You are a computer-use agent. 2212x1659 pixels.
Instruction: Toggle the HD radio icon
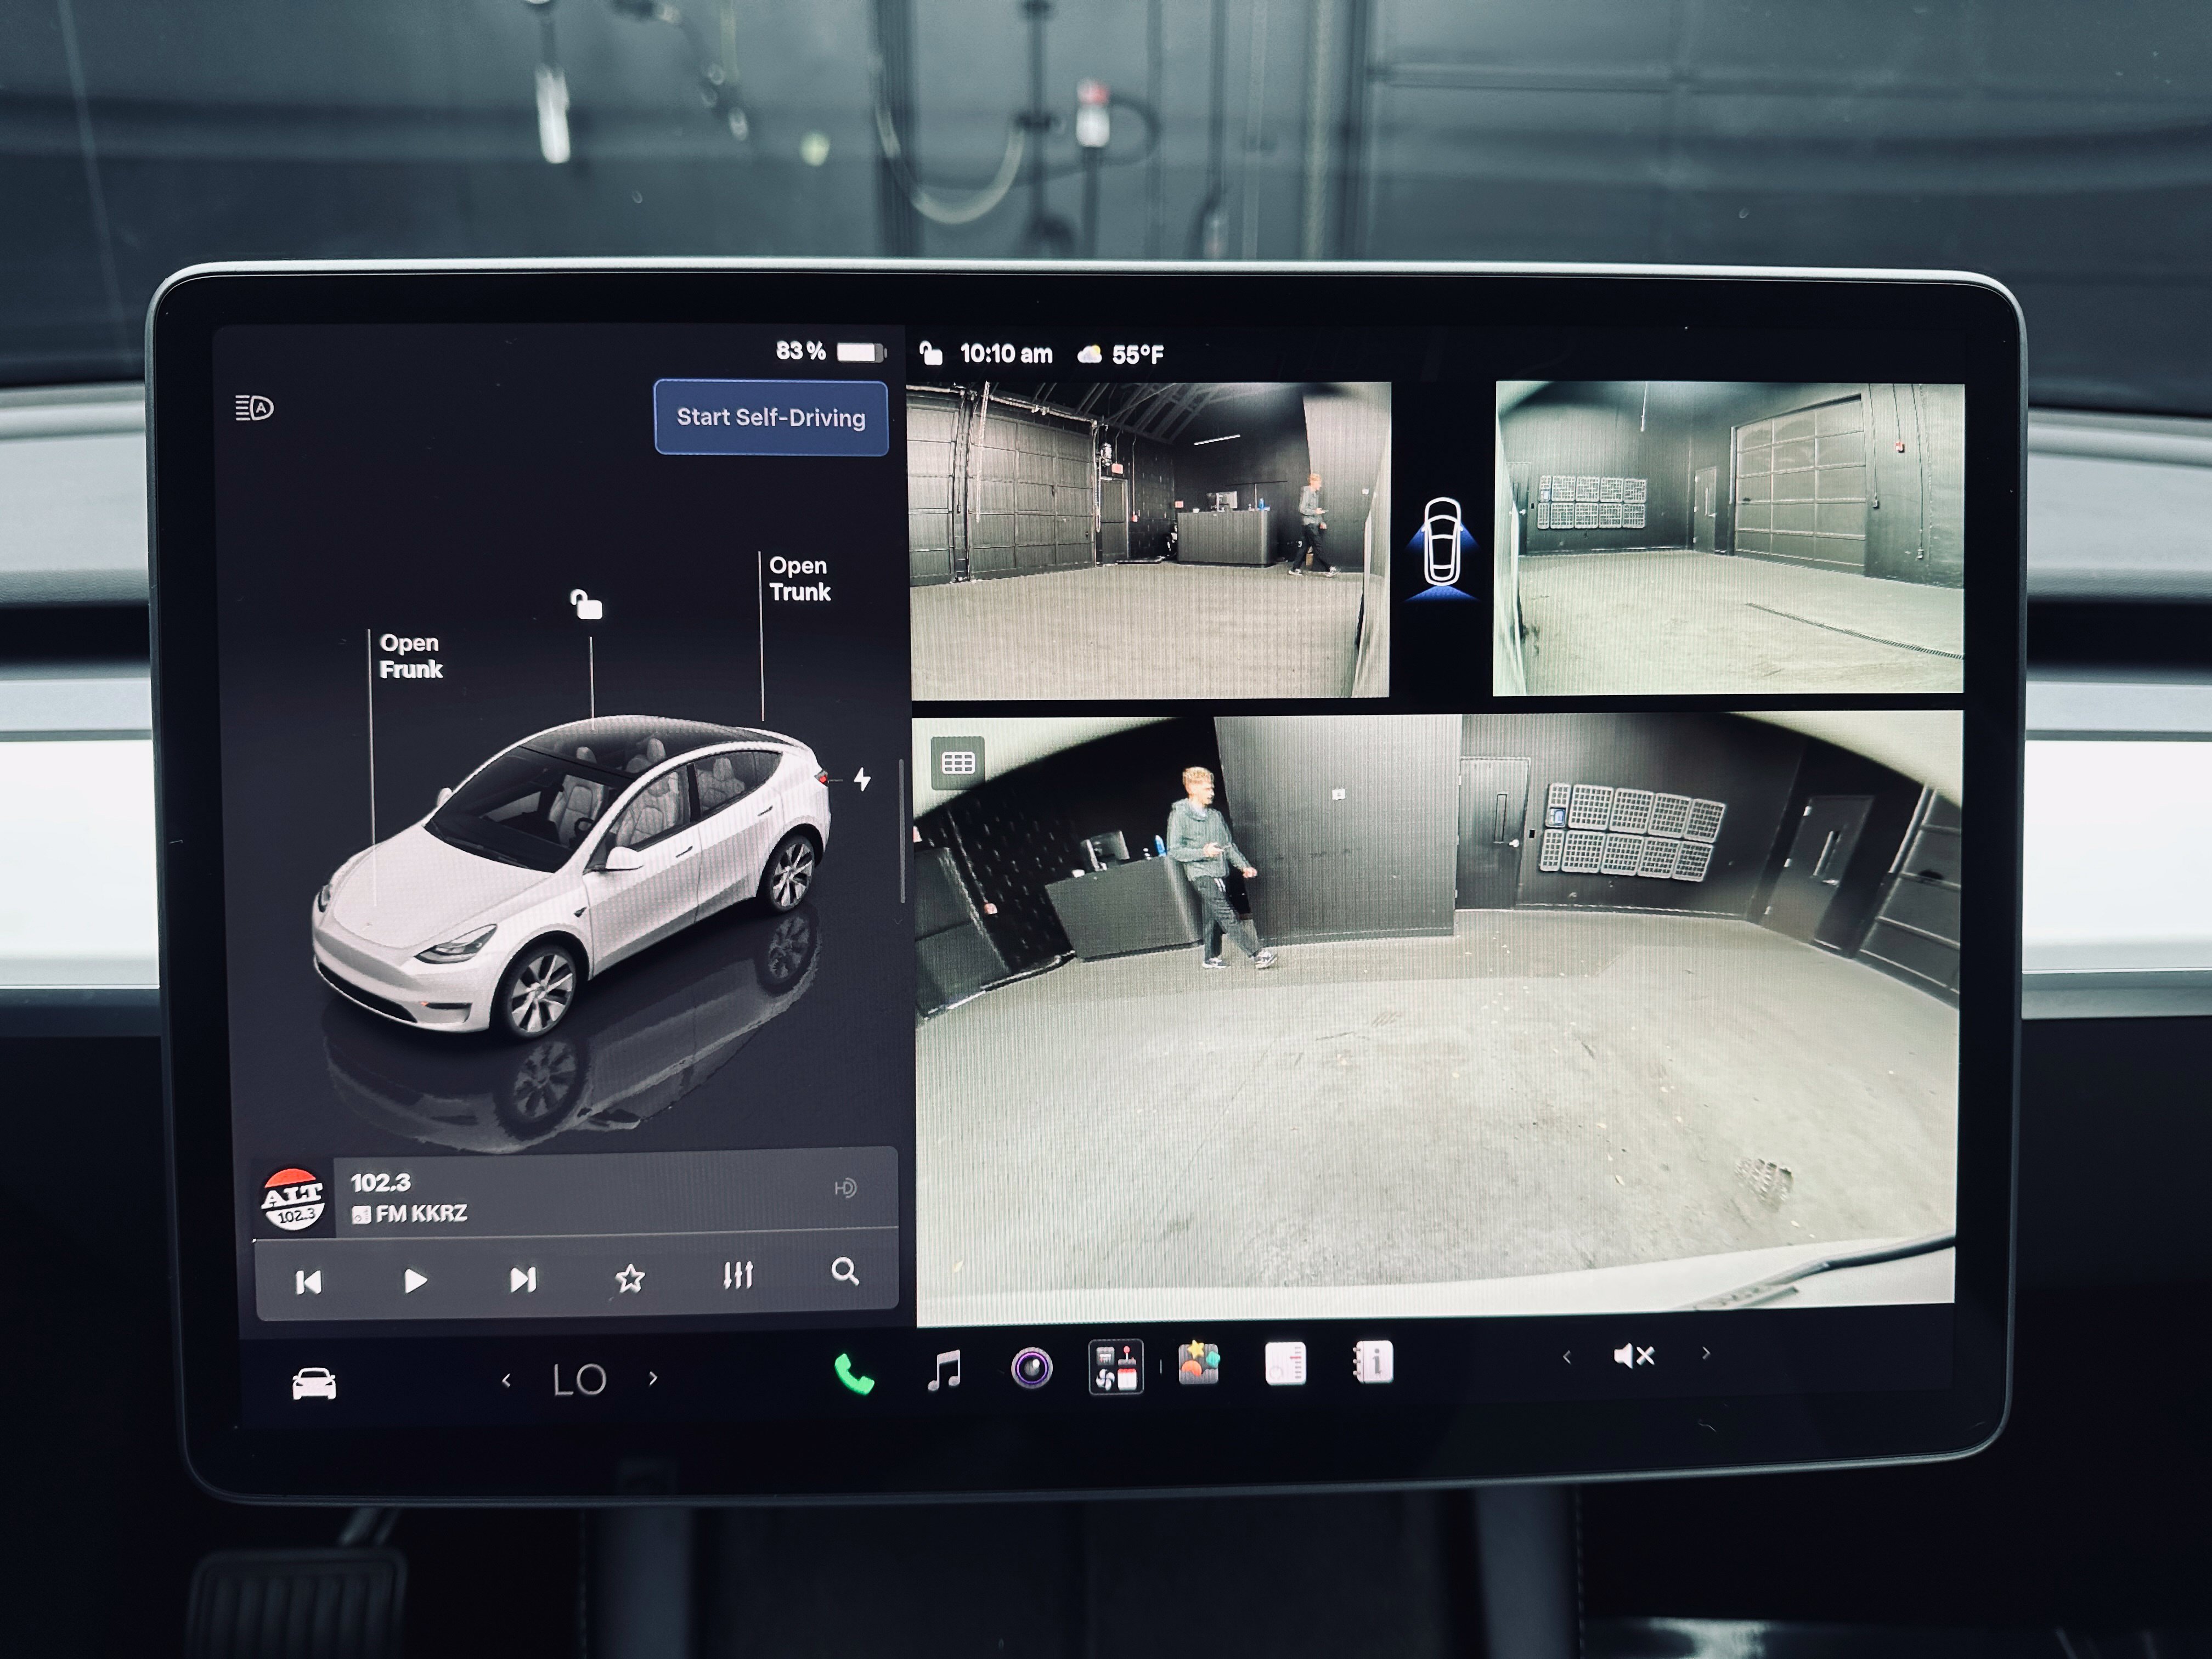845,1188
